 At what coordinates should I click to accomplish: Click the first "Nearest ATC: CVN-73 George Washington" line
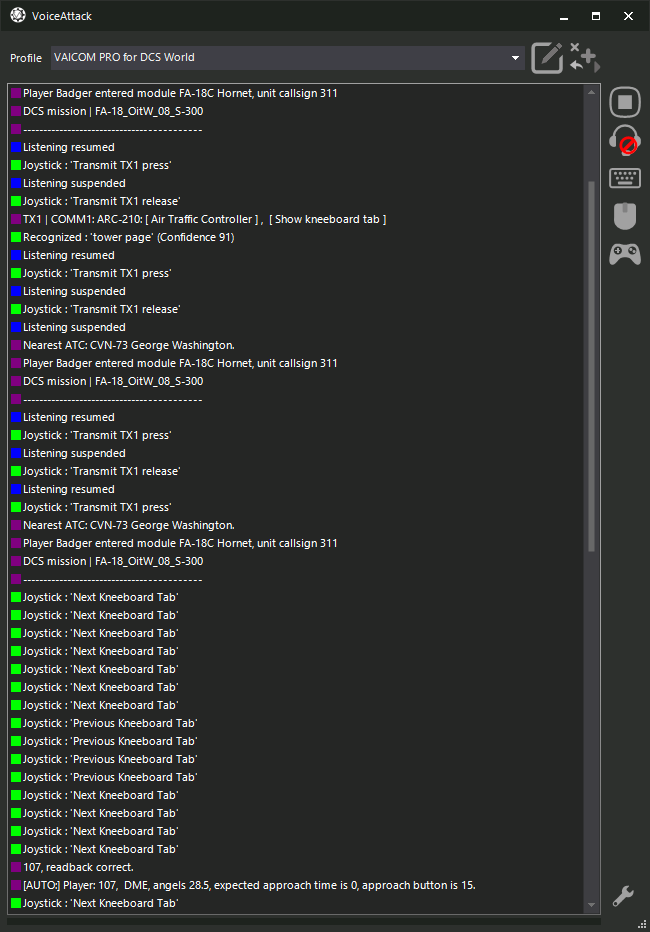coord(123,345)
